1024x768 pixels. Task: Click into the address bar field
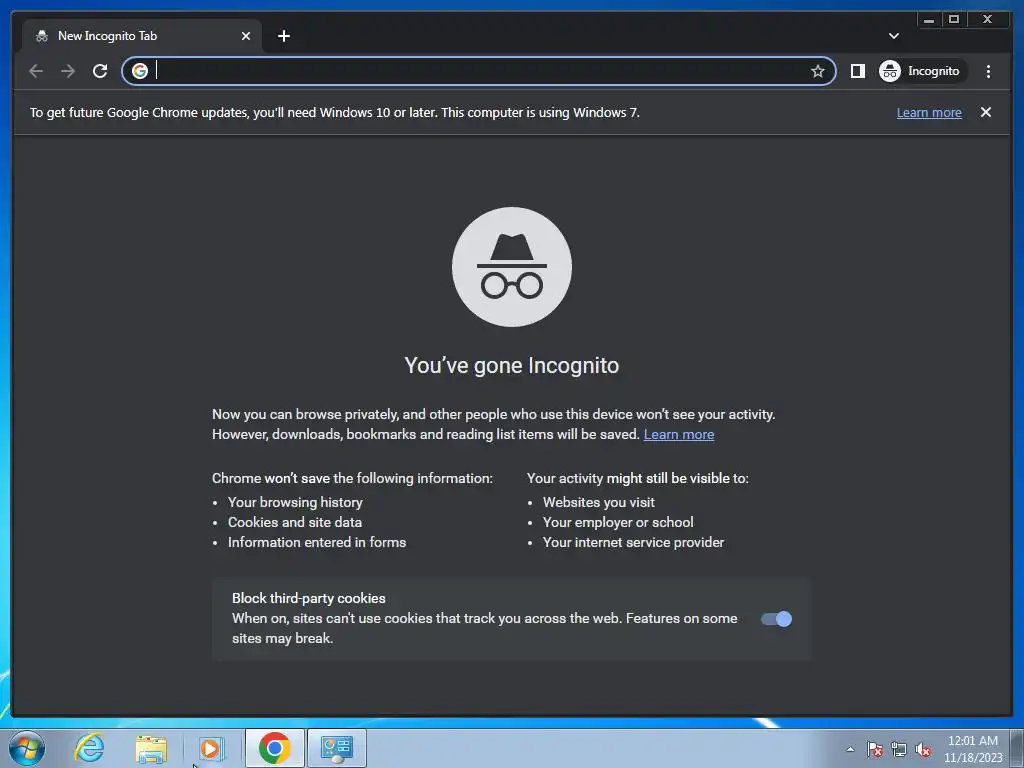[x=480, y=71]
